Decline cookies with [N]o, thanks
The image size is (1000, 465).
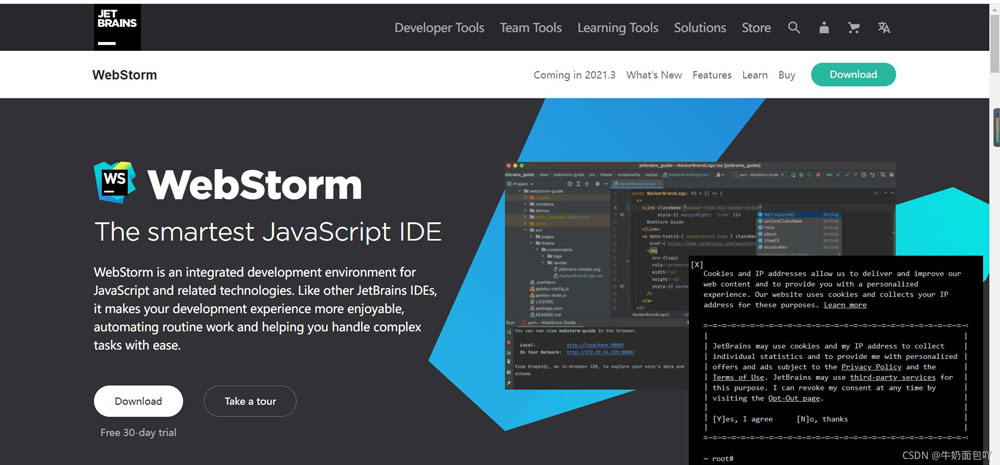point(822,419)
